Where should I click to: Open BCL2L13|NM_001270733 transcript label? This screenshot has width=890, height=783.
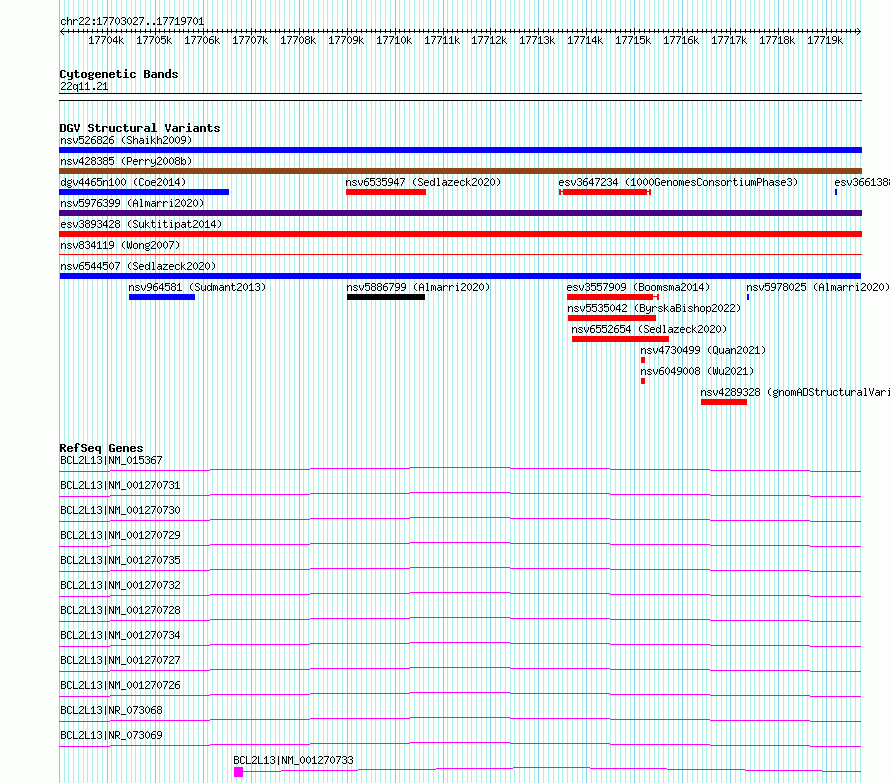coord(293,760)
